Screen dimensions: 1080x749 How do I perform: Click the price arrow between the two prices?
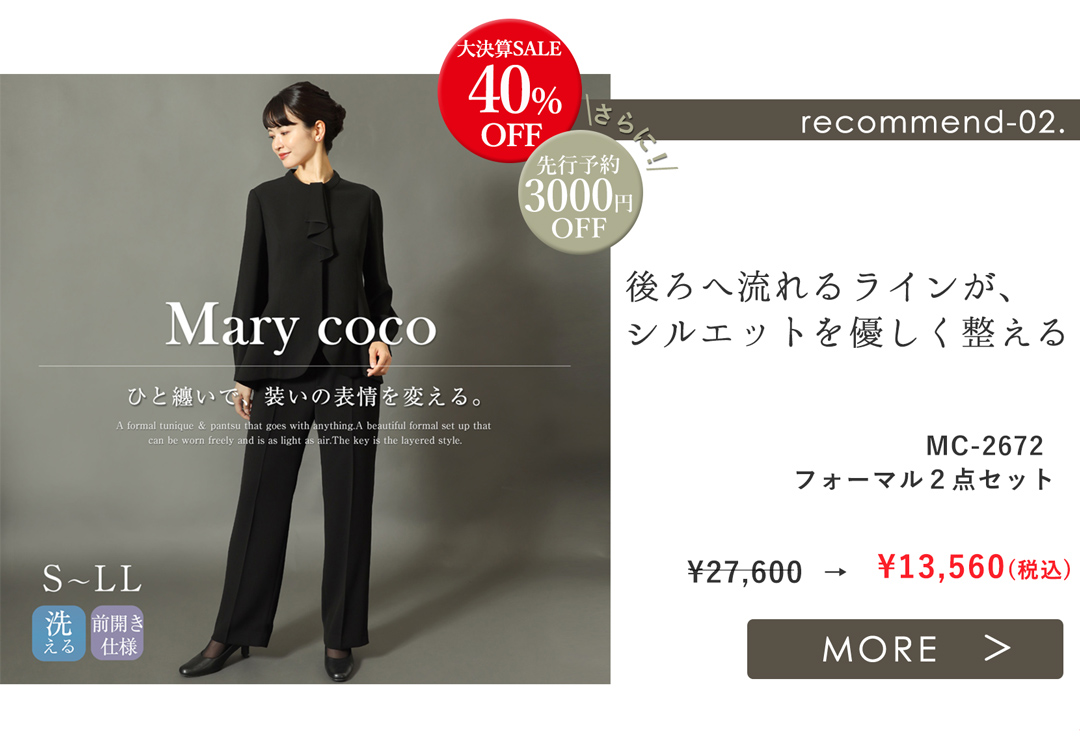(835, 572)
